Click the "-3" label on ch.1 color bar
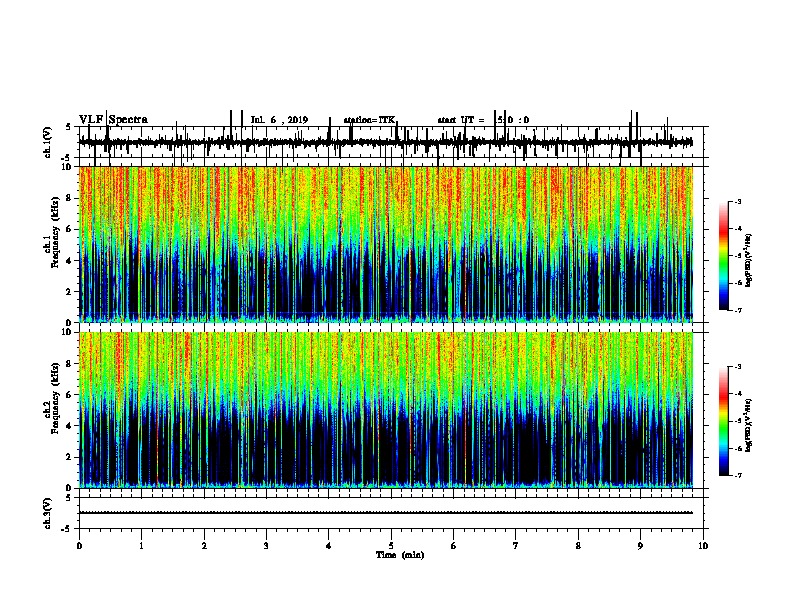Viewport: 792px width, 612px height. pyautogui.click(x=737, y=202)
